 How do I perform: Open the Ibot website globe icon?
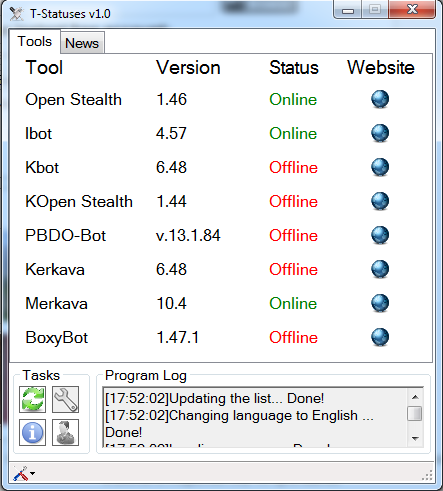coord(380,133)
